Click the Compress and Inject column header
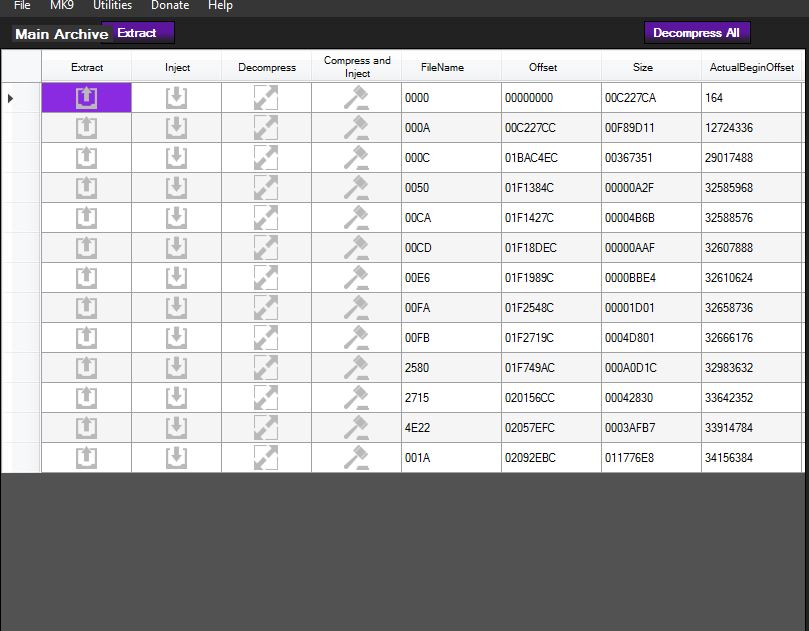Viewport: 809px width, 631px height. 357,67
